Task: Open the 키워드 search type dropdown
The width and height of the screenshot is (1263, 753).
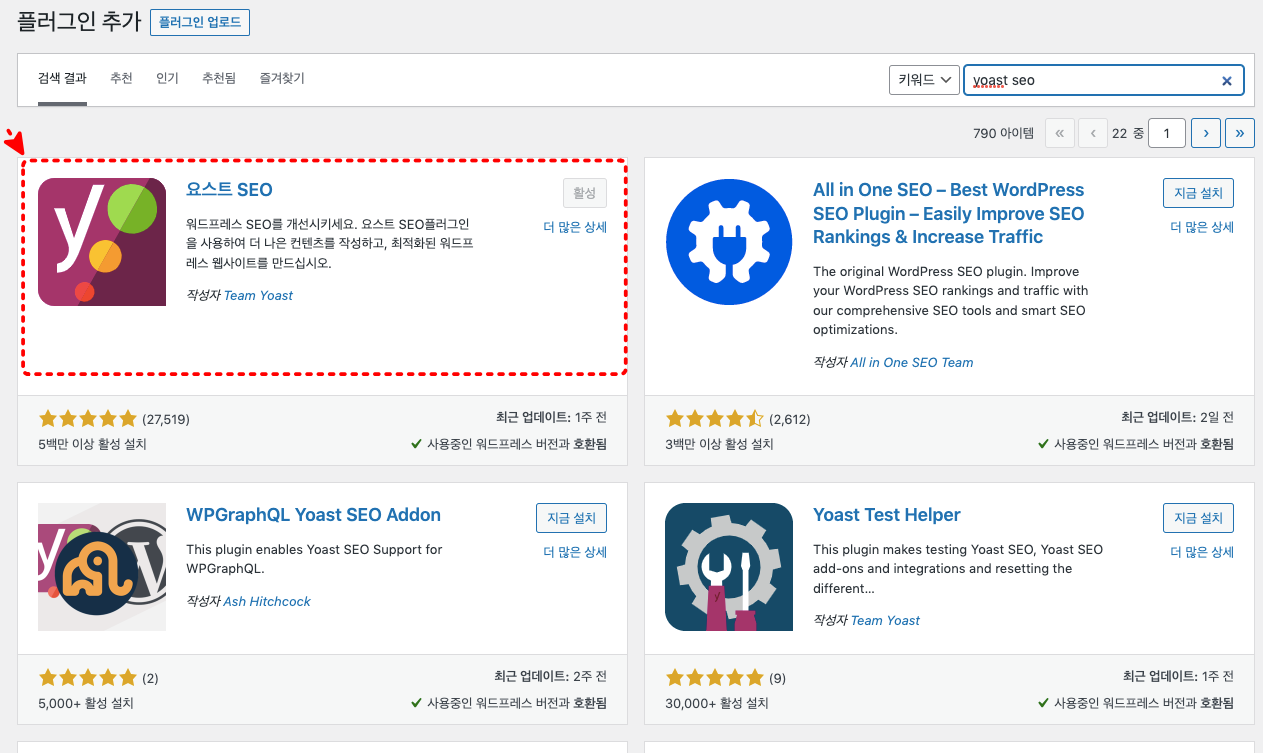Action: pyautogui.click(x=924, y=80)
